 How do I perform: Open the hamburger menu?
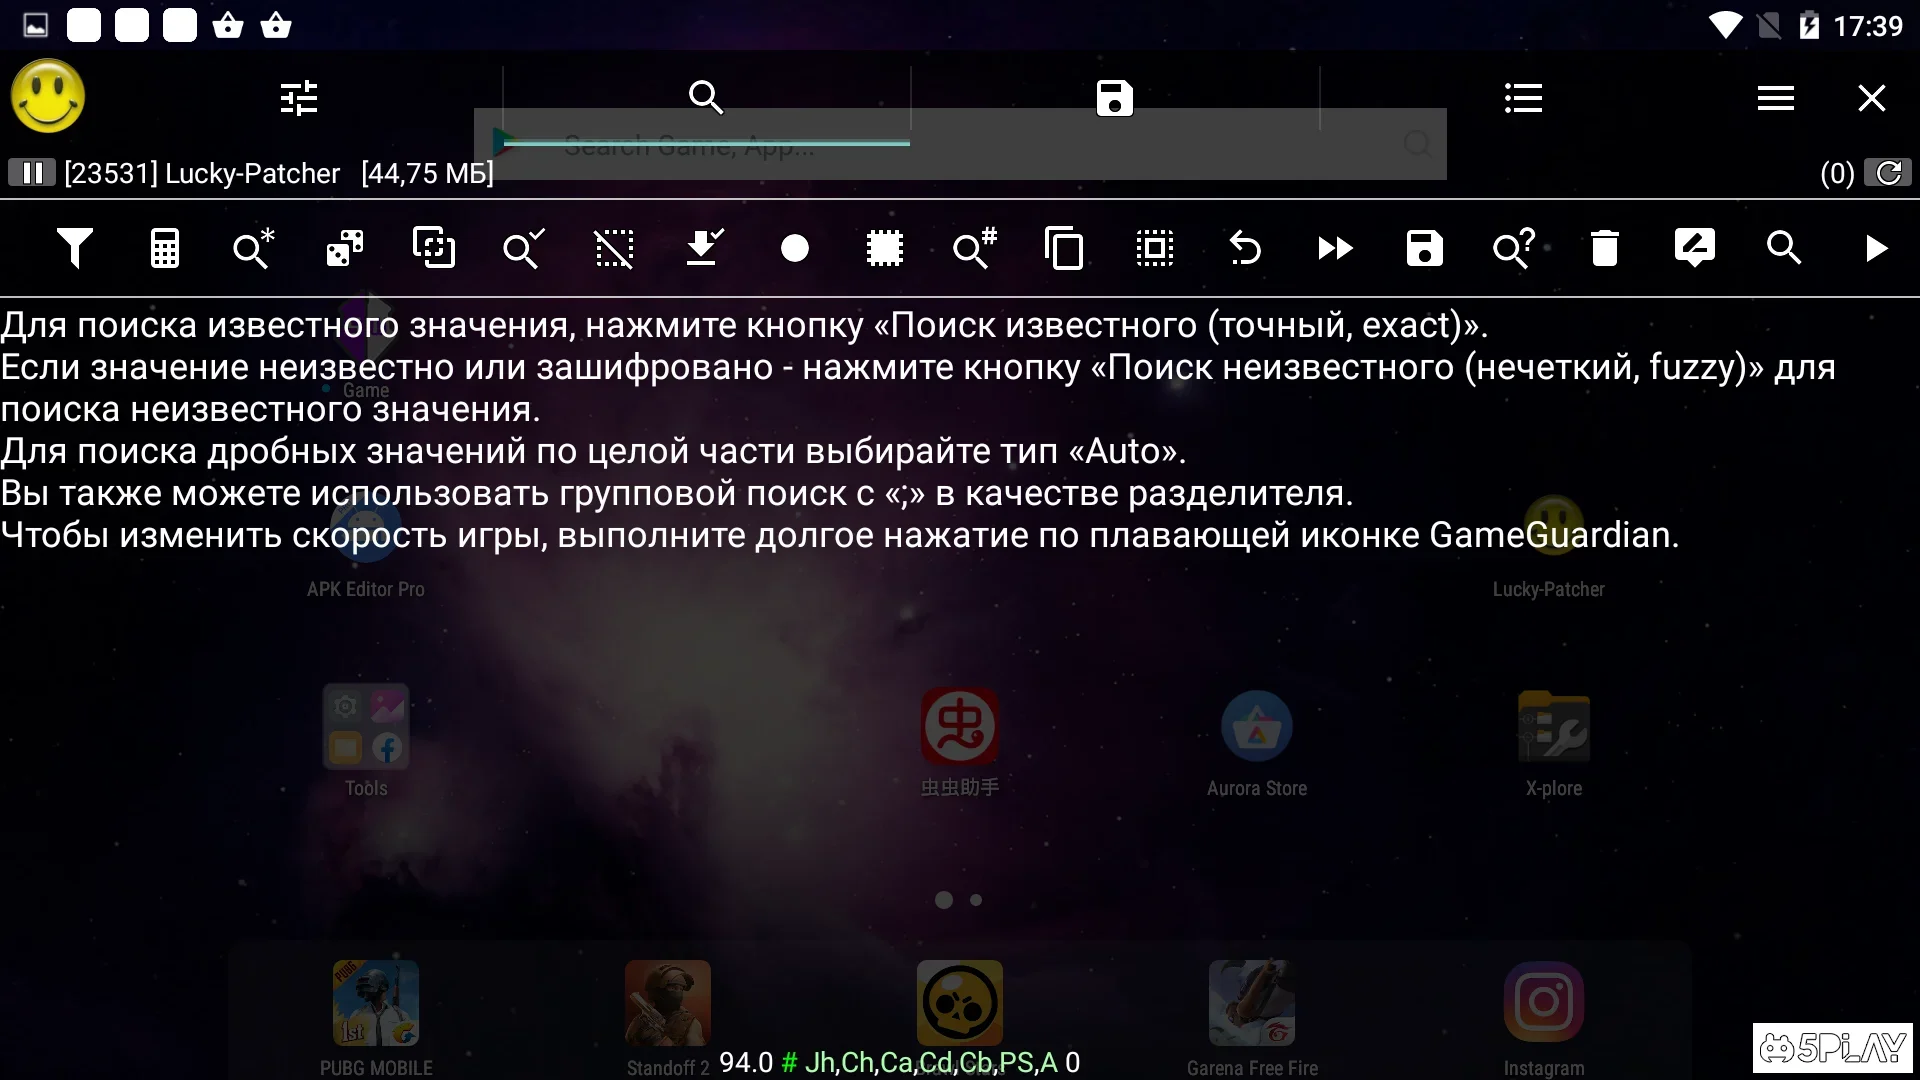click(x=1775, y=98)
